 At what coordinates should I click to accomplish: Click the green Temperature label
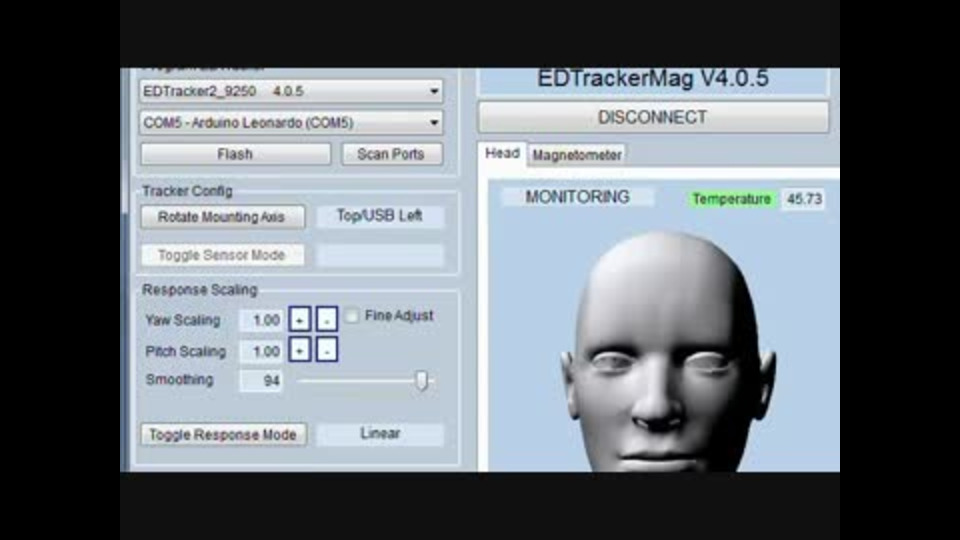point(731,199)
